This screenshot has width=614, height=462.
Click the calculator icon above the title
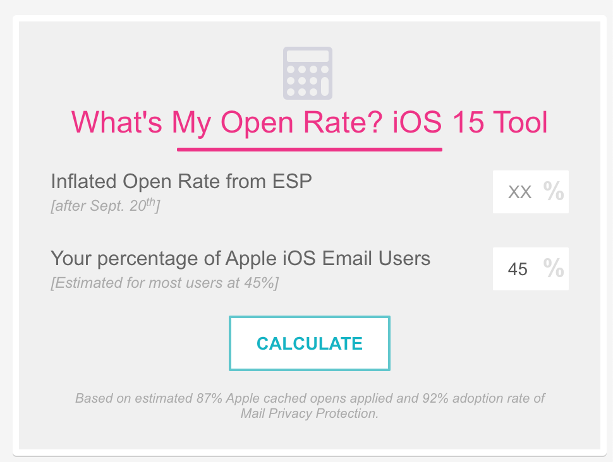click(x=307, y=73)
